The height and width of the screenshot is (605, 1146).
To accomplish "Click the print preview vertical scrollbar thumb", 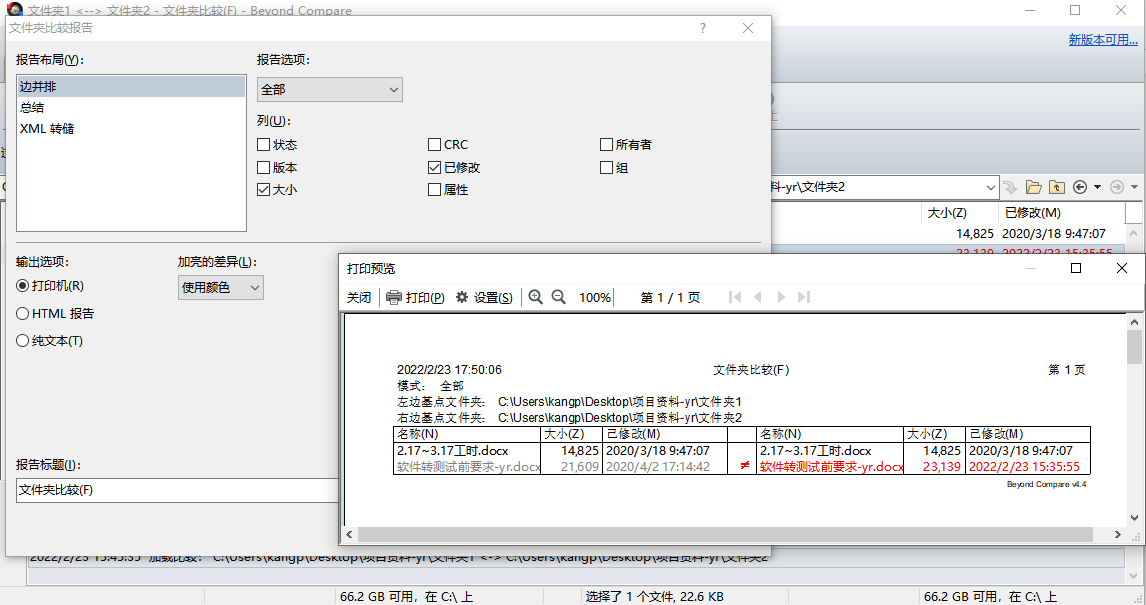I will (1134, 348).
